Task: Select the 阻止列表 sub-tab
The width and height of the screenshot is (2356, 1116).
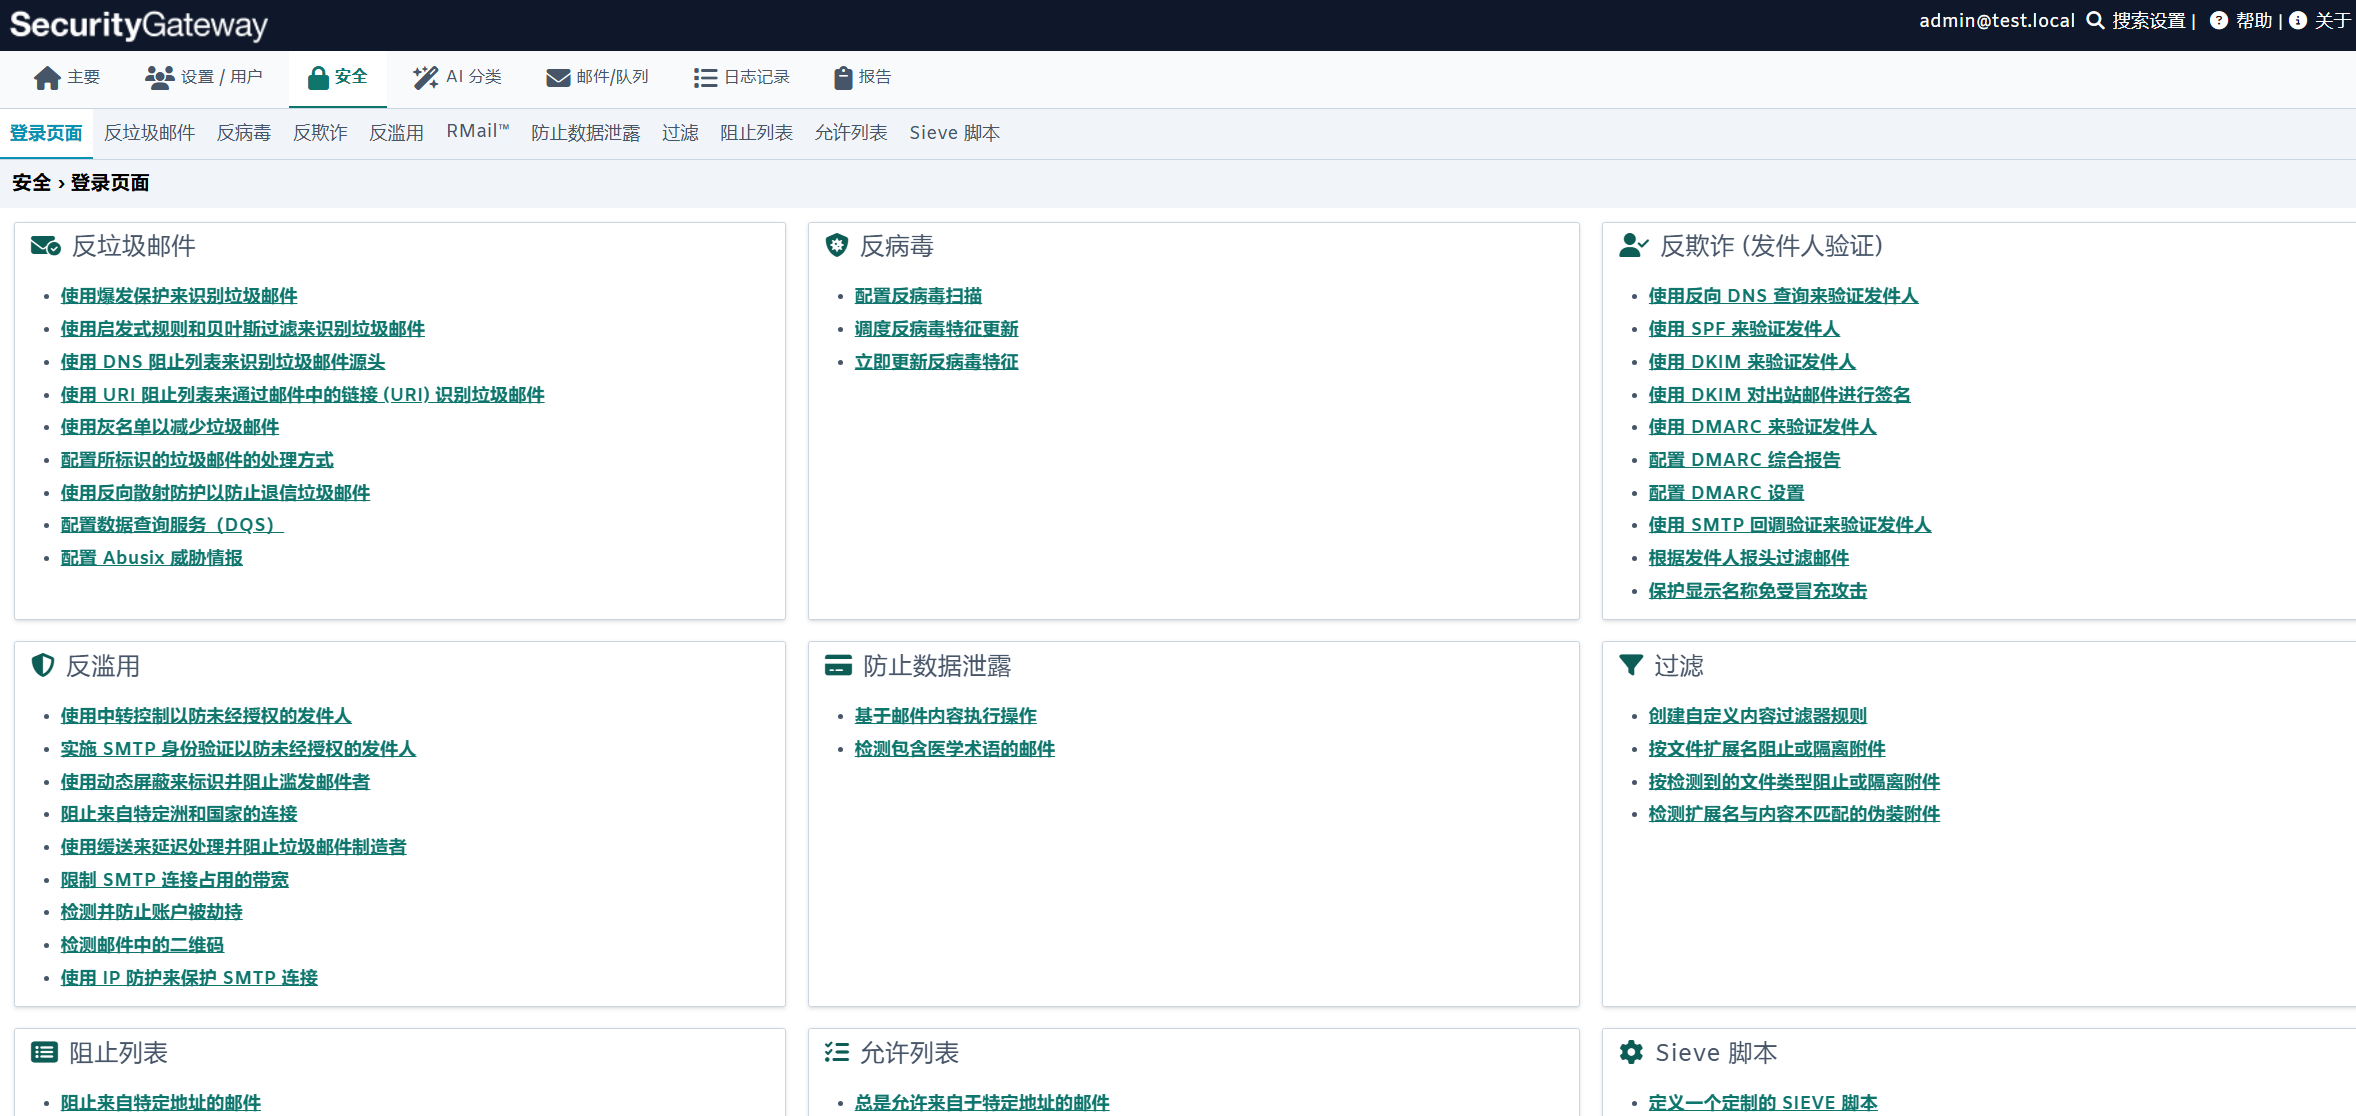Action: [x=757, y=133]
